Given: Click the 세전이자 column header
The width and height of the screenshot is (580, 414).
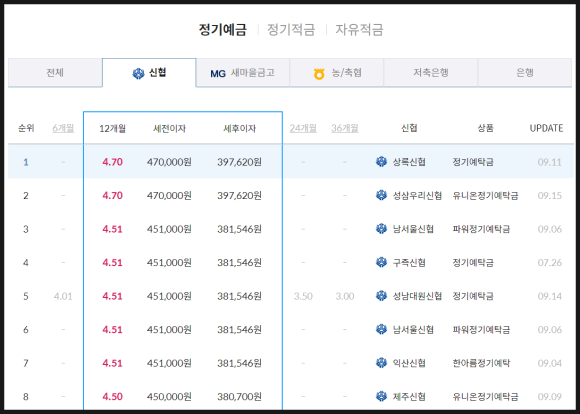Looking at the screenshot, I should (x=169, y=128).
